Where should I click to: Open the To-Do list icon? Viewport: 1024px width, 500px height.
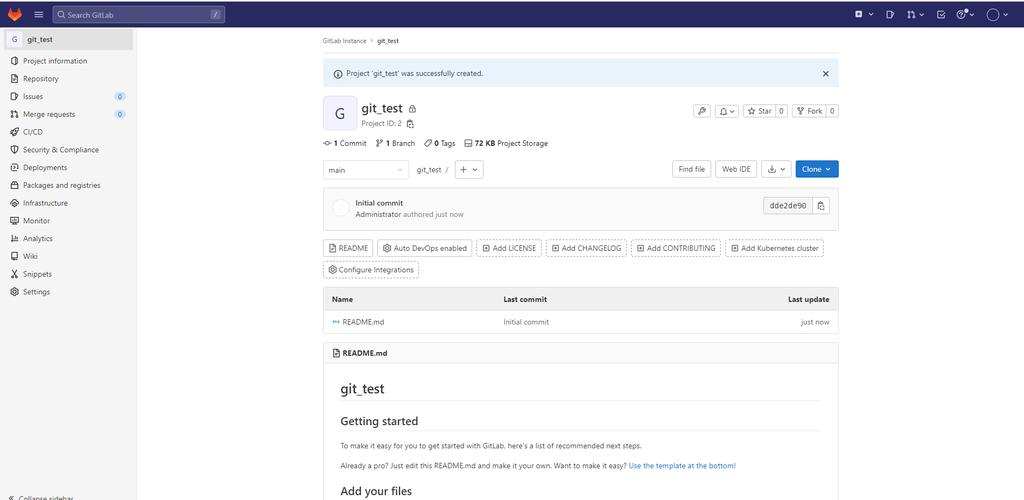click(x=941, y=14)
